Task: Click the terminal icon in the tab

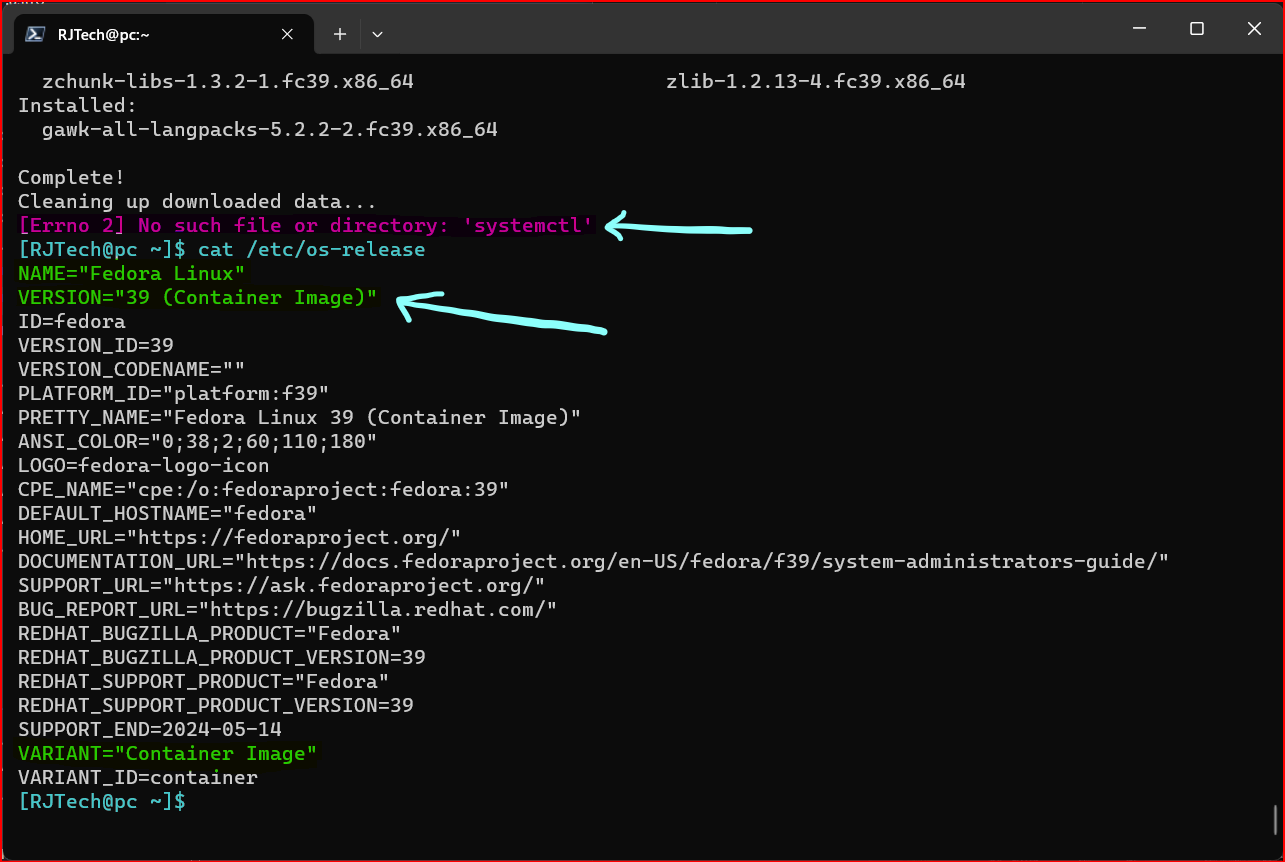Action: click(33, 33)
